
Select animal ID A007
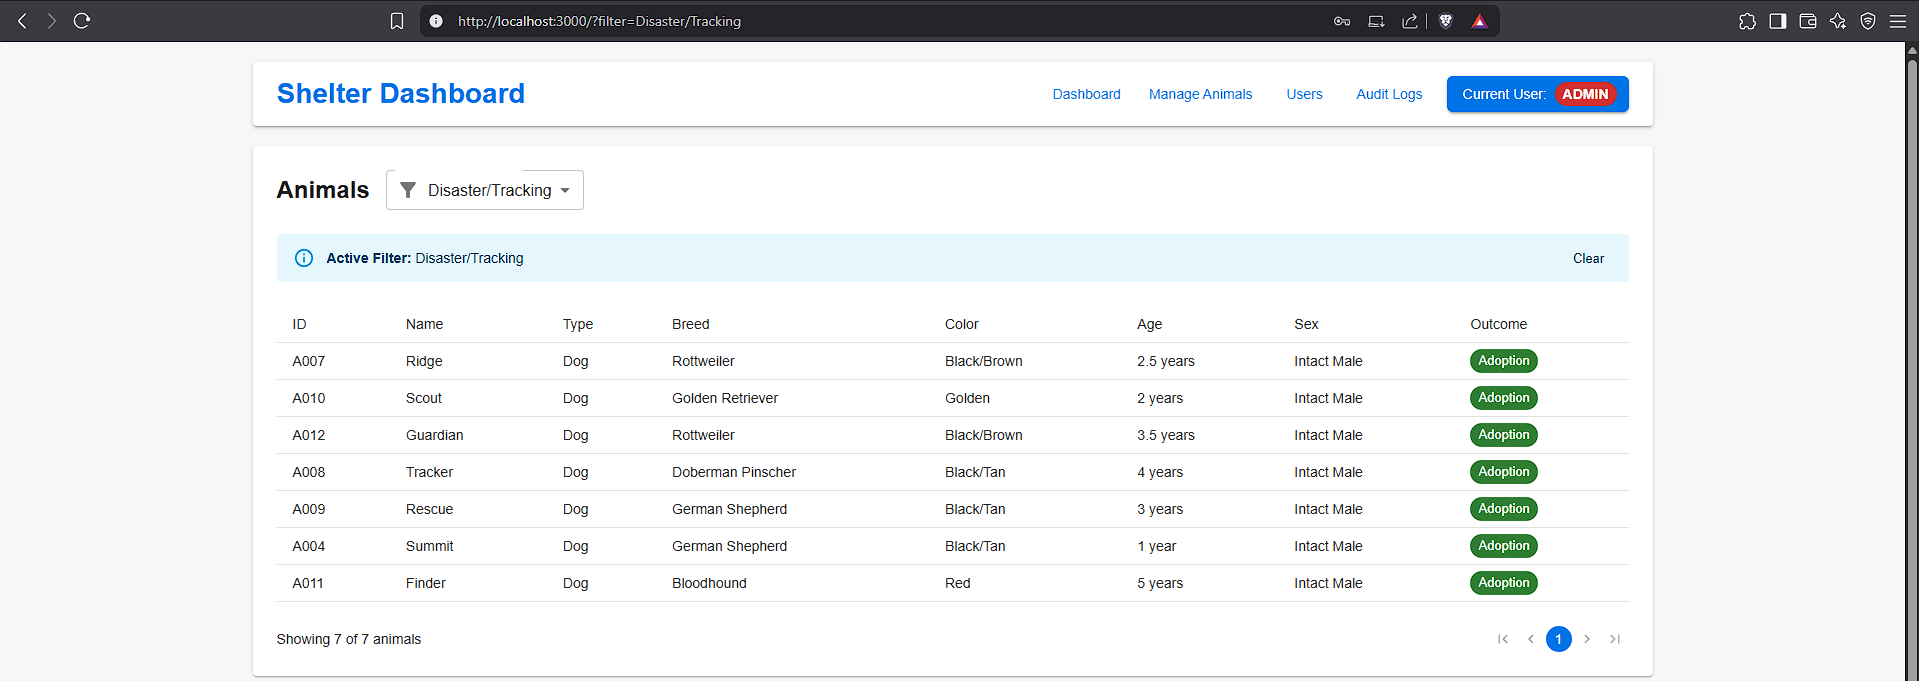pyautogui.click(x=308, y=361)
